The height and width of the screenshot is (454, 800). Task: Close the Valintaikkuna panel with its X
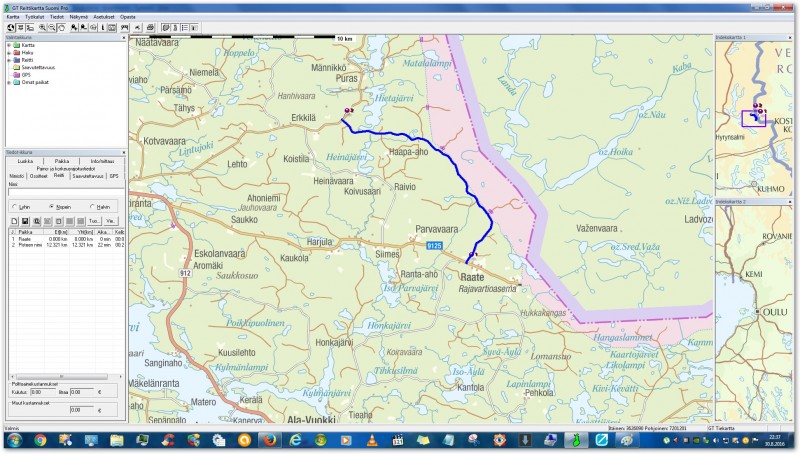coord(123,37)
